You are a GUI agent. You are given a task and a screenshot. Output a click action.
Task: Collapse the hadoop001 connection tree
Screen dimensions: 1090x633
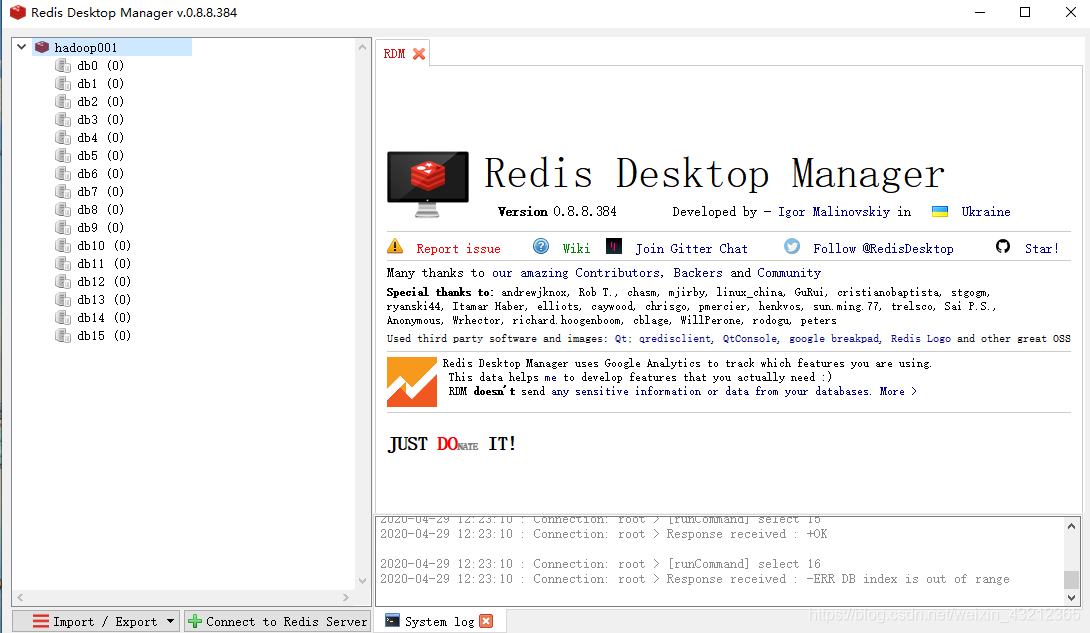pos(22,47)
